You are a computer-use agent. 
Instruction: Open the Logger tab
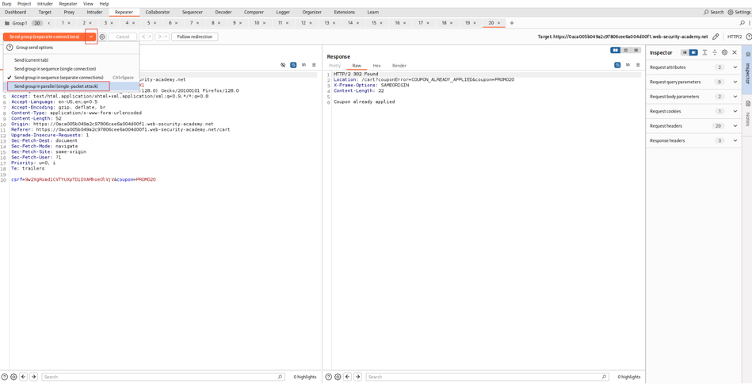[x=283, y=12]
